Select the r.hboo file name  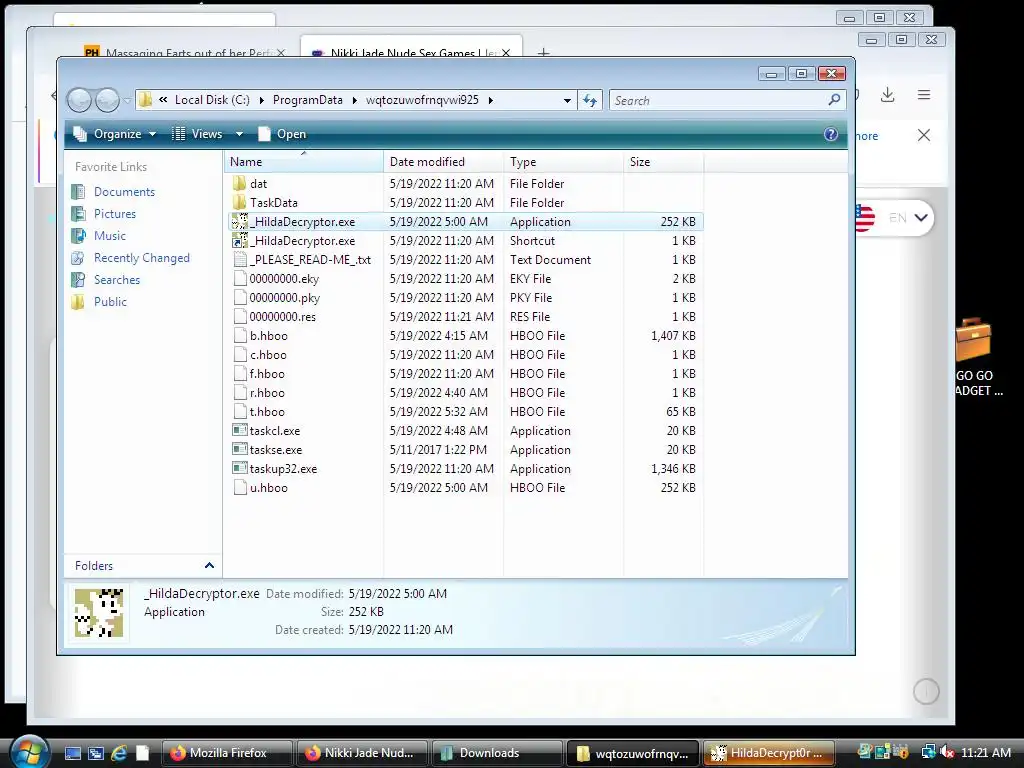tap(267, 392)
